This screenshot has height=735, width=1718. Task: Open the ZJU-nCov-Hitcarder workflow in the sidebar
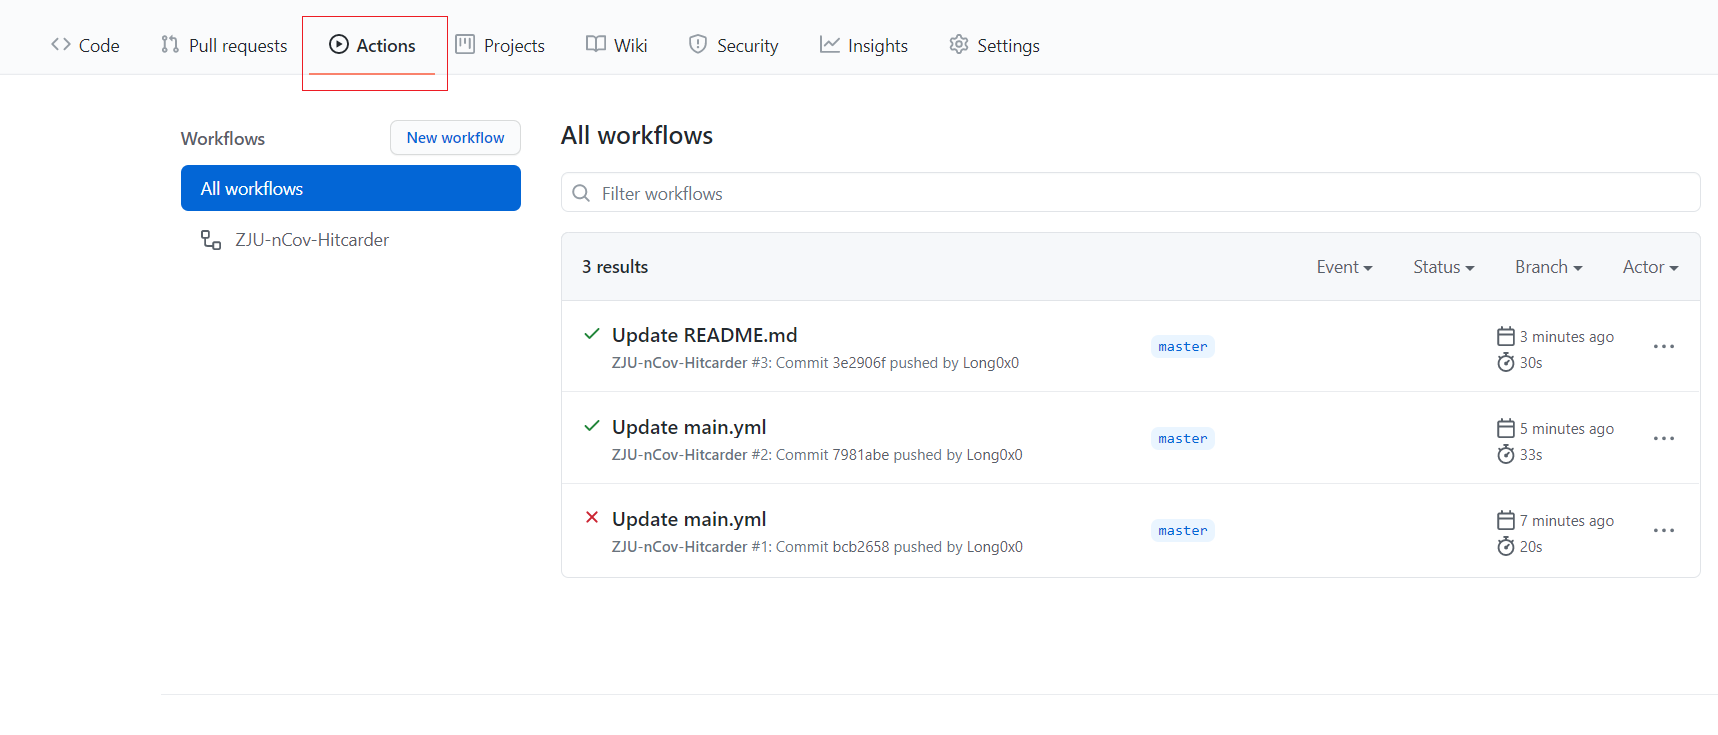312,240
